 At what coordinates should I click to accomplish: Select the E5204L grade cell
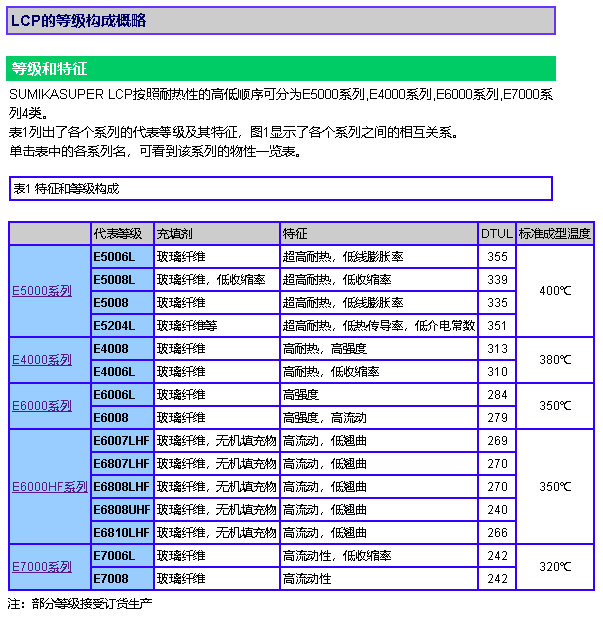(122, 326)
